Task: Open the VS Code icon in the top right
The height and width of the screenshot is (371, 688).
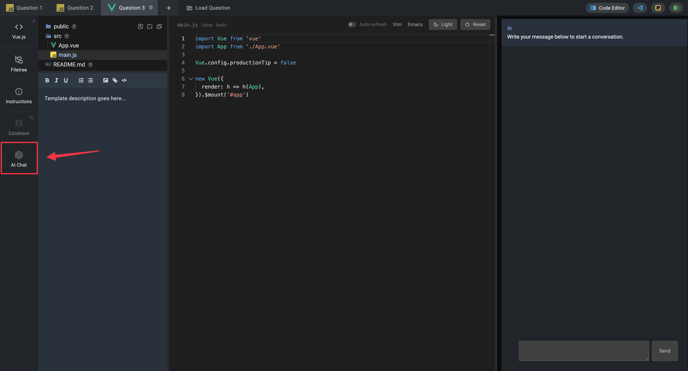Action: [640, 8]
